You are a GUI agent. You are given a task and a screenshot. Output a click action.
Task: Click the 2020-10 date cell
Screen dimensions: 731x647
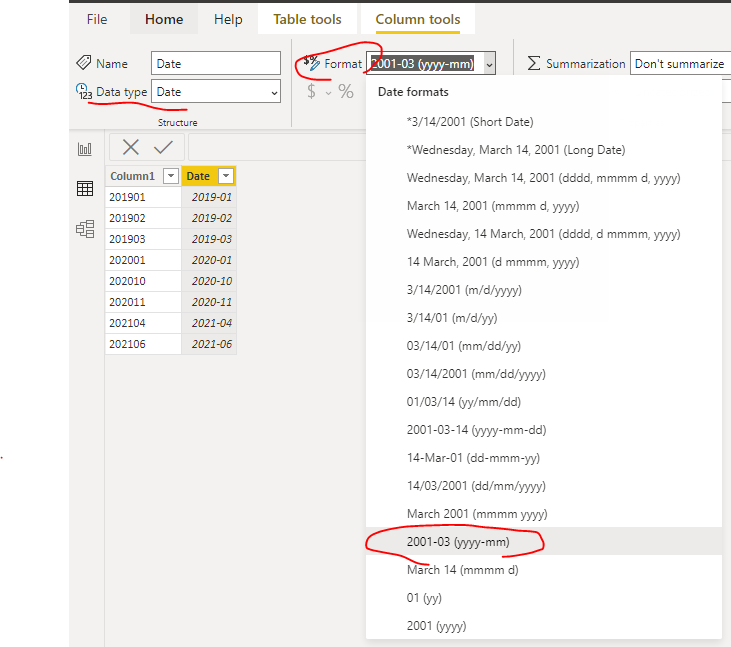pyautogui.click(x=209, y=281)
